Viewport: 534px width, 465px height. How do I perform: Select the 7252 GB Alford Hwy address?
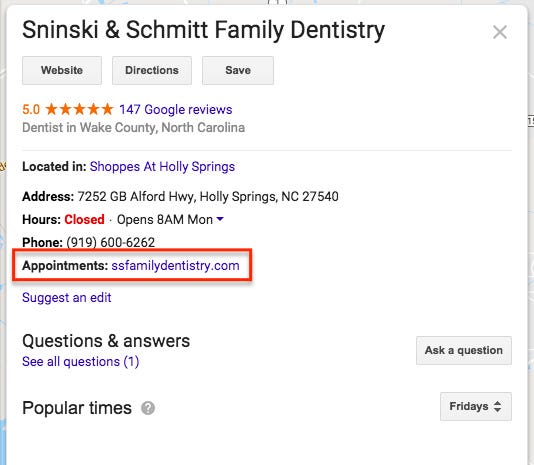208,197
